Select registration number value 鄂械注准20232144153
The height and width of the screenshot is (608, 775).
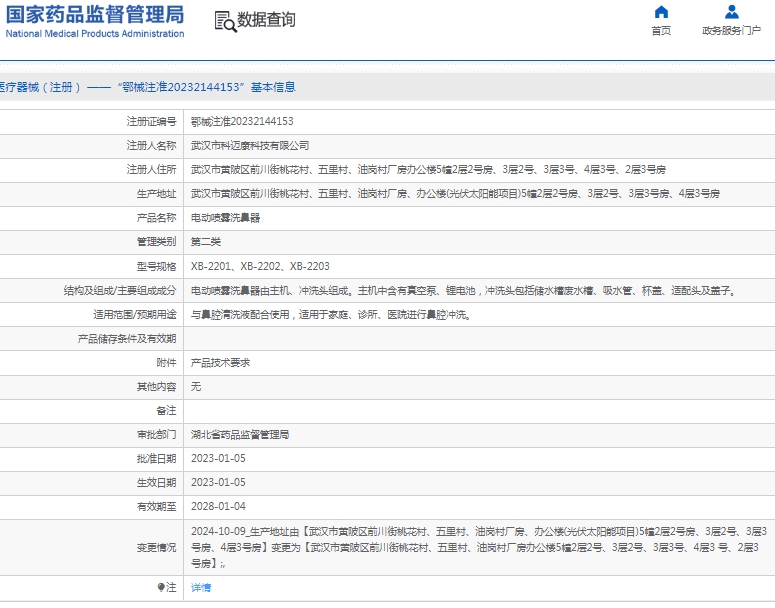242,122
